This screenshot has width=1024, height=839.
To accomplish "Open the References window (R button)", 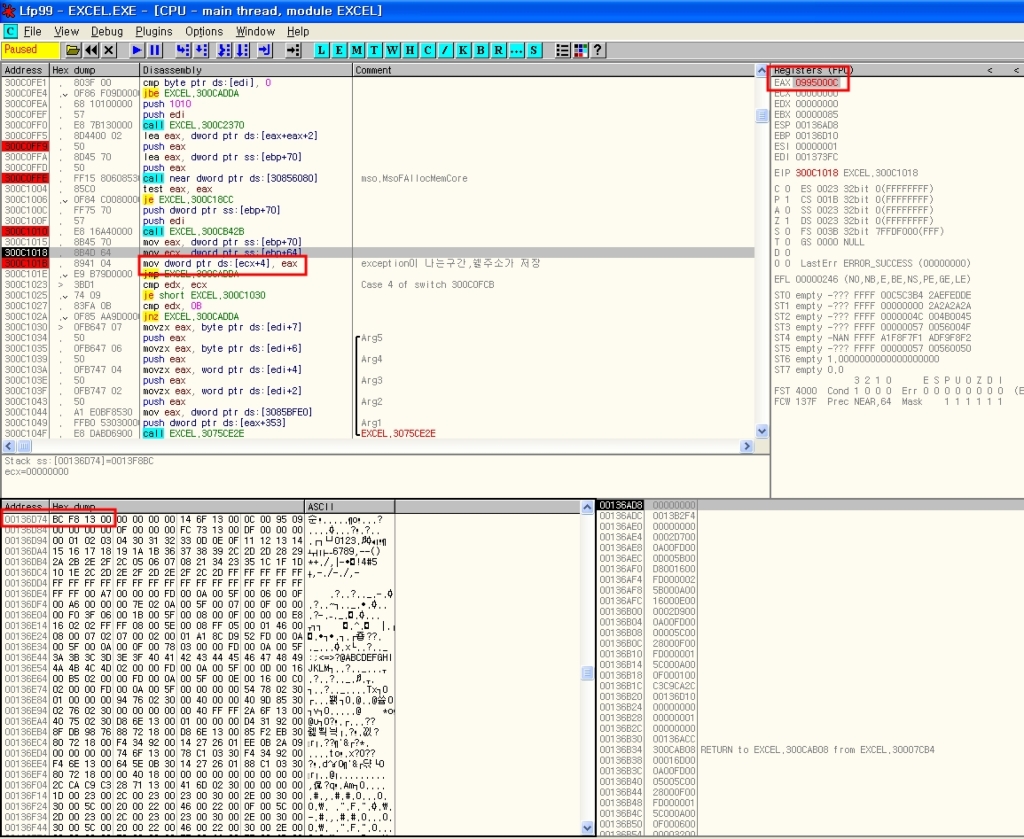I will 498,50.
